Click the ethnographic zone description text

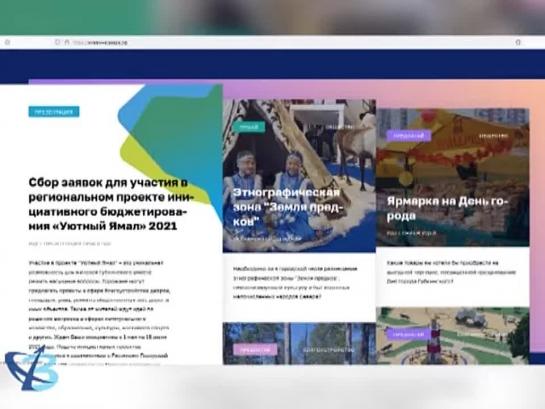(295, 283)
